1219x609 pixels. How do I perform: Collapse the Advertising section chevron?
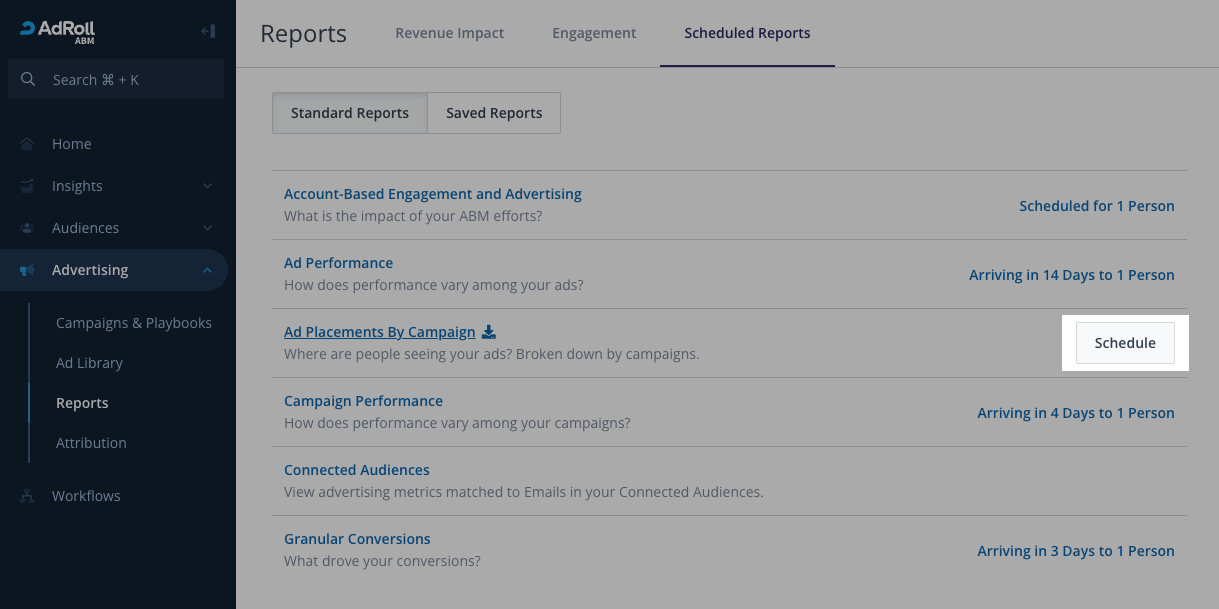pyautogui.click(x=207, y=270)
